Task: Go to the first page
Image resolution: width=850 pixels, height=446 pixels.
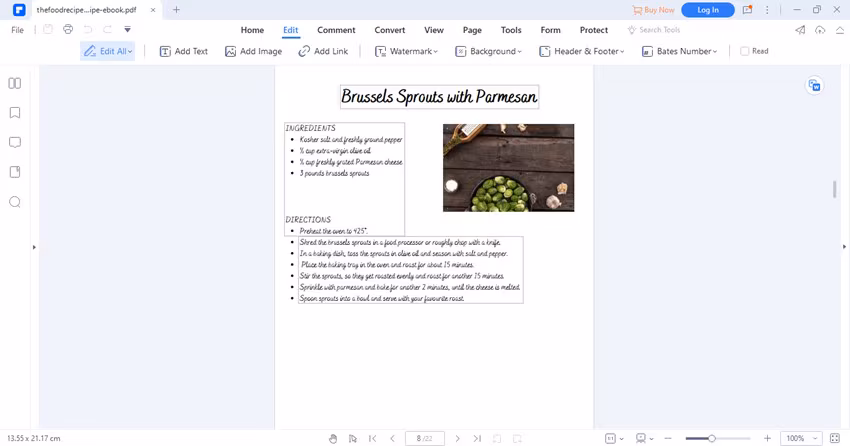Action: point(372,438)
